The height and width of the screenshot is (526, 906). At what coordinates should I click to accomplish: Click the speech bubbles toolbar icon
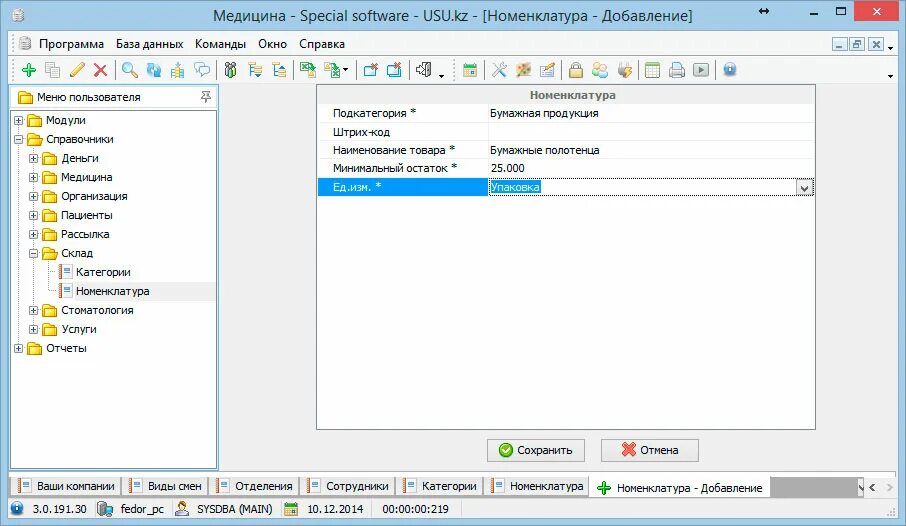(202, 71)
